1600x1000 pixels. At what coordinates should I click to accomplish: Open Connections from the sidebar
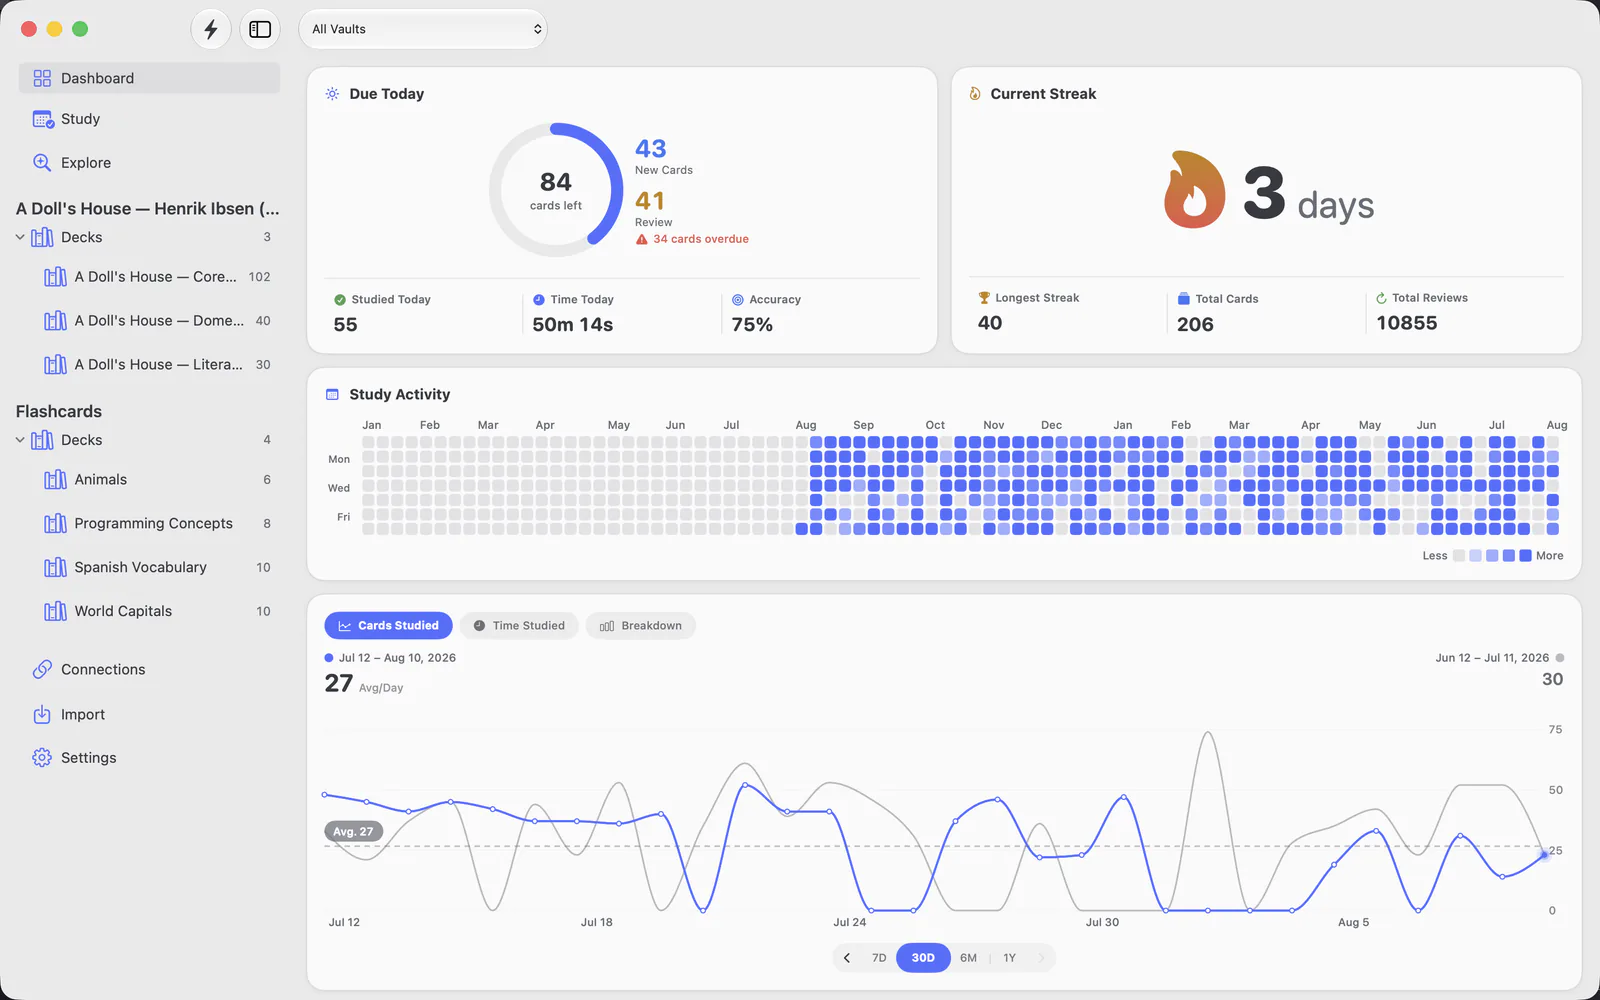(149, 670)
